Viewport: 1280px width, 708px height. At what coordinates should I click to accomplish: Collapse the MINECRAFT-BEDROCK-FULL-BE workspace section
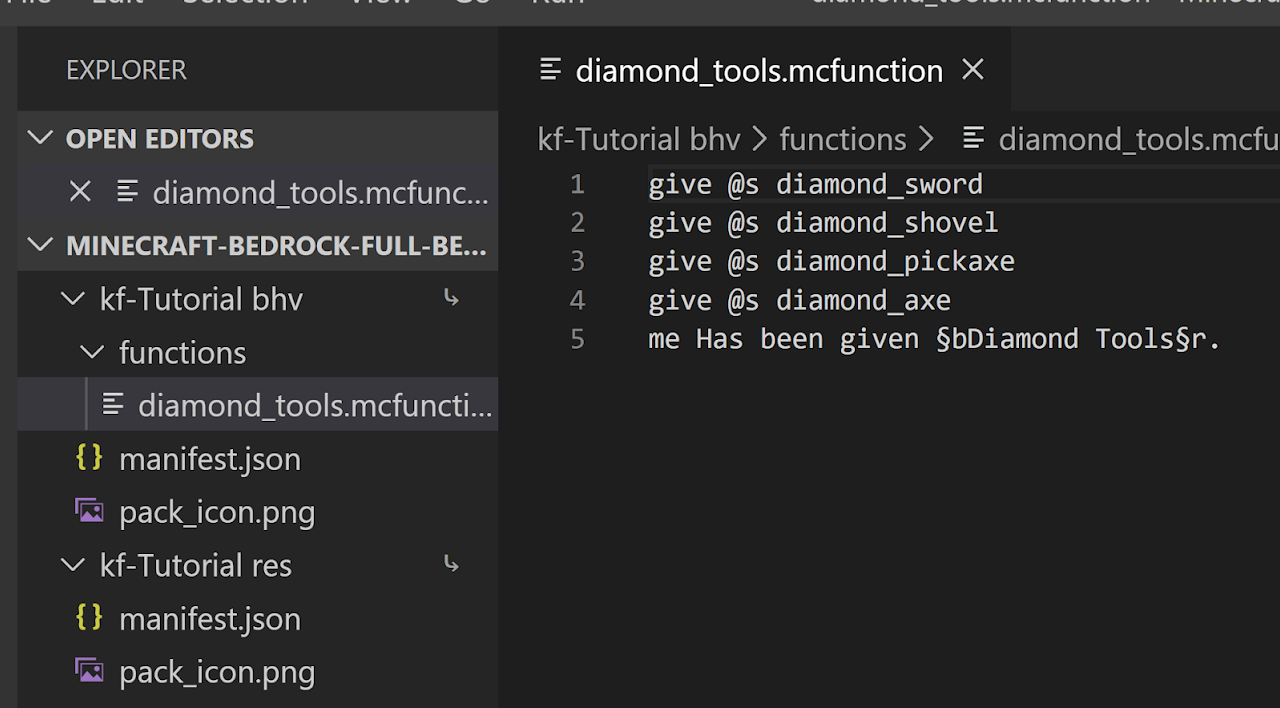point(40,244)
